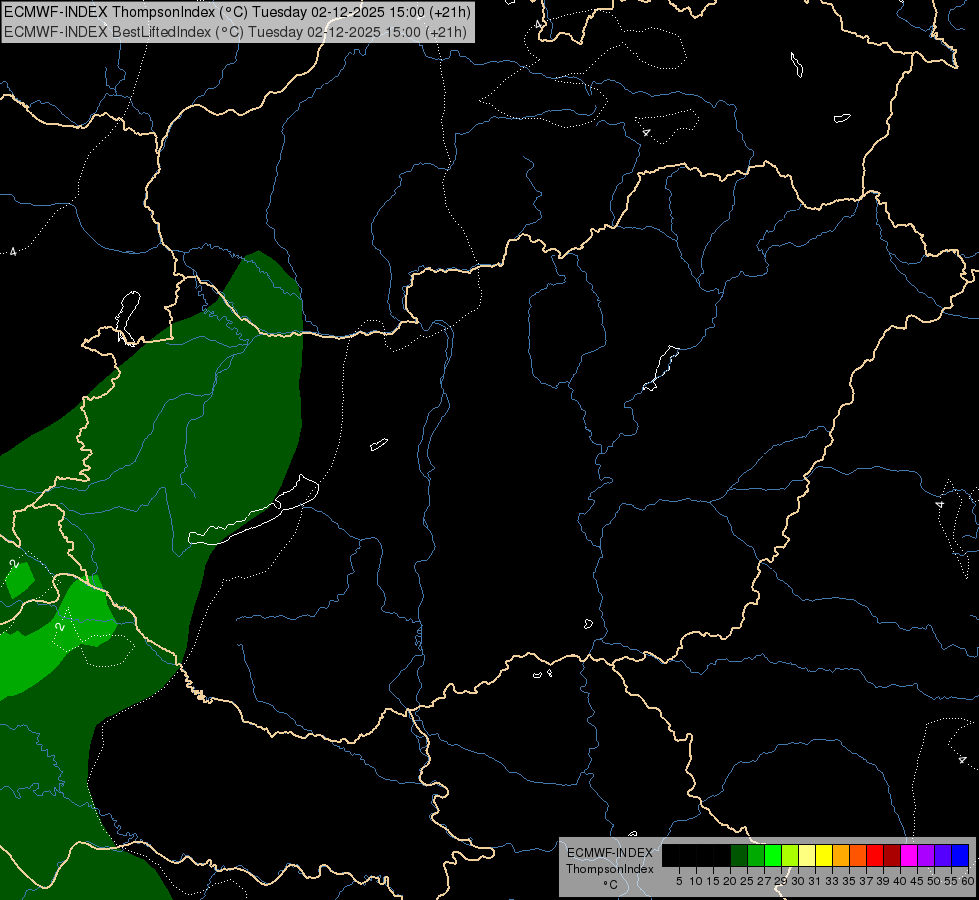
Task: Click the ThompsonIndex label in the legend
Action: (610, 869)
